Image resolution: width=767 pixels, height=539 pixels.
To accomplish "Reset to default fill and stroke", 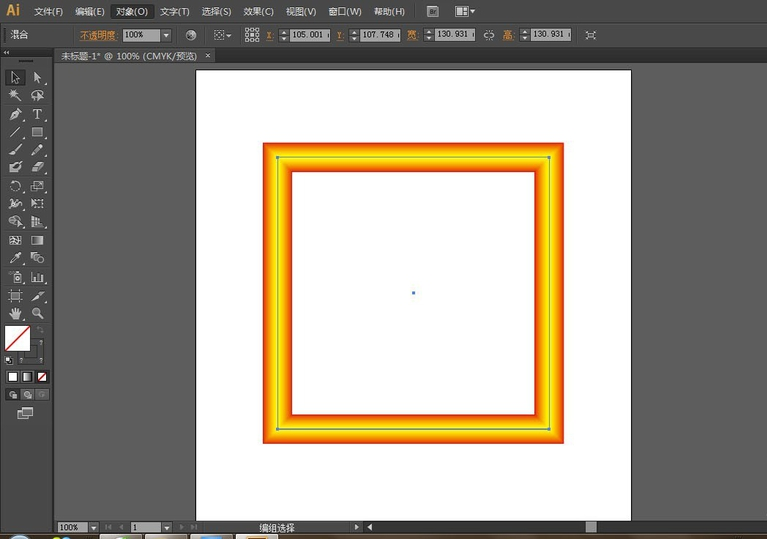I will (9, 360).
